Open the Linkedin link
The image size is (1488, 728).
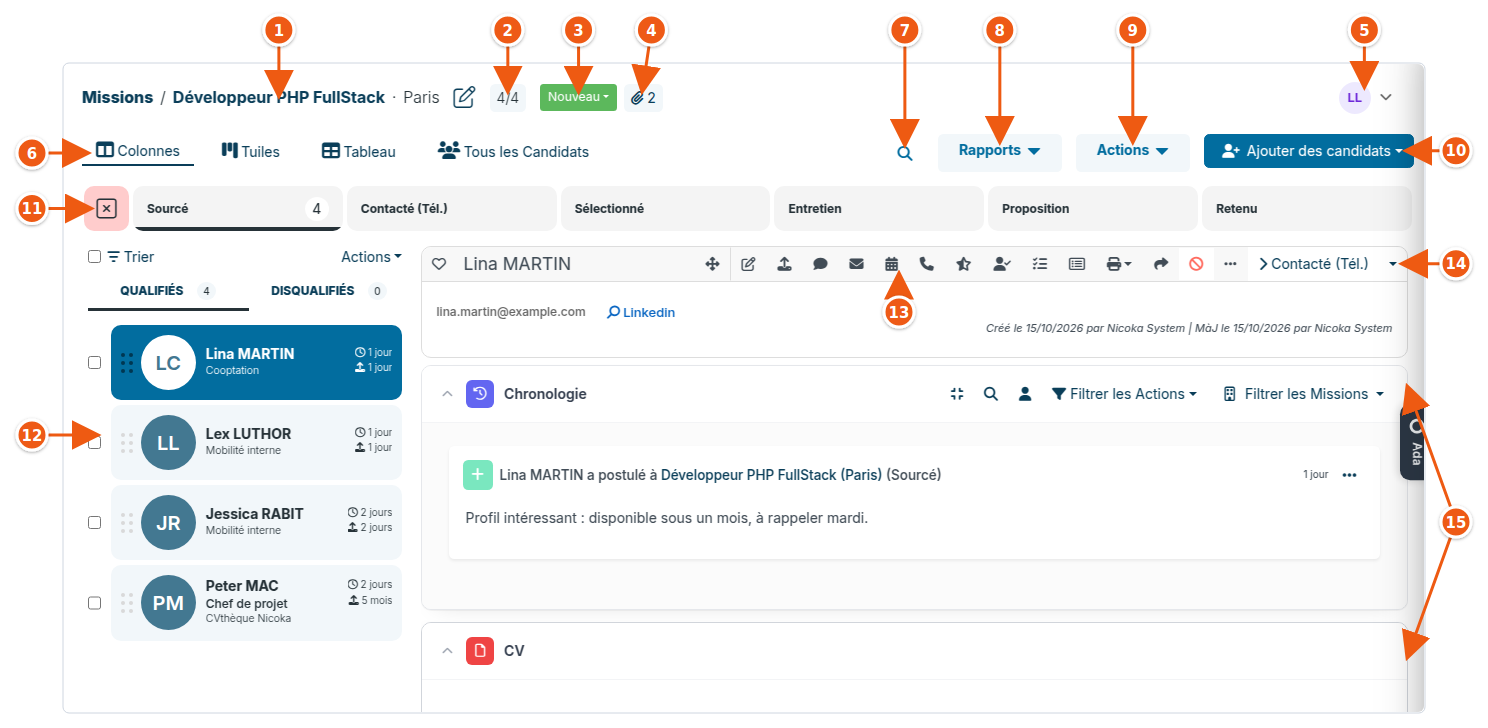641,312
